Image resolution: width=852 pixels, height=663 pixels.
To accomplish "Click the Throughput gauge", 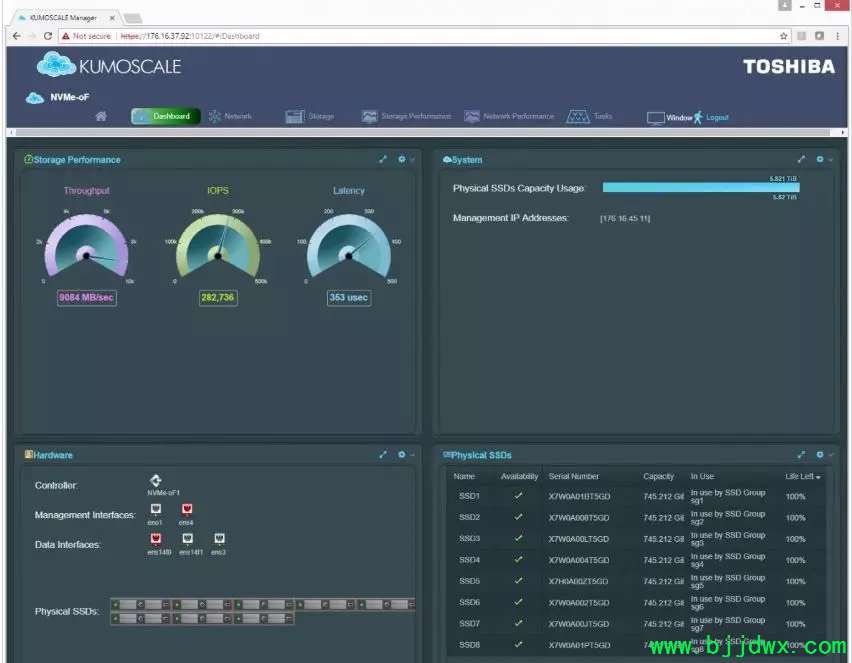I will 86,247.
